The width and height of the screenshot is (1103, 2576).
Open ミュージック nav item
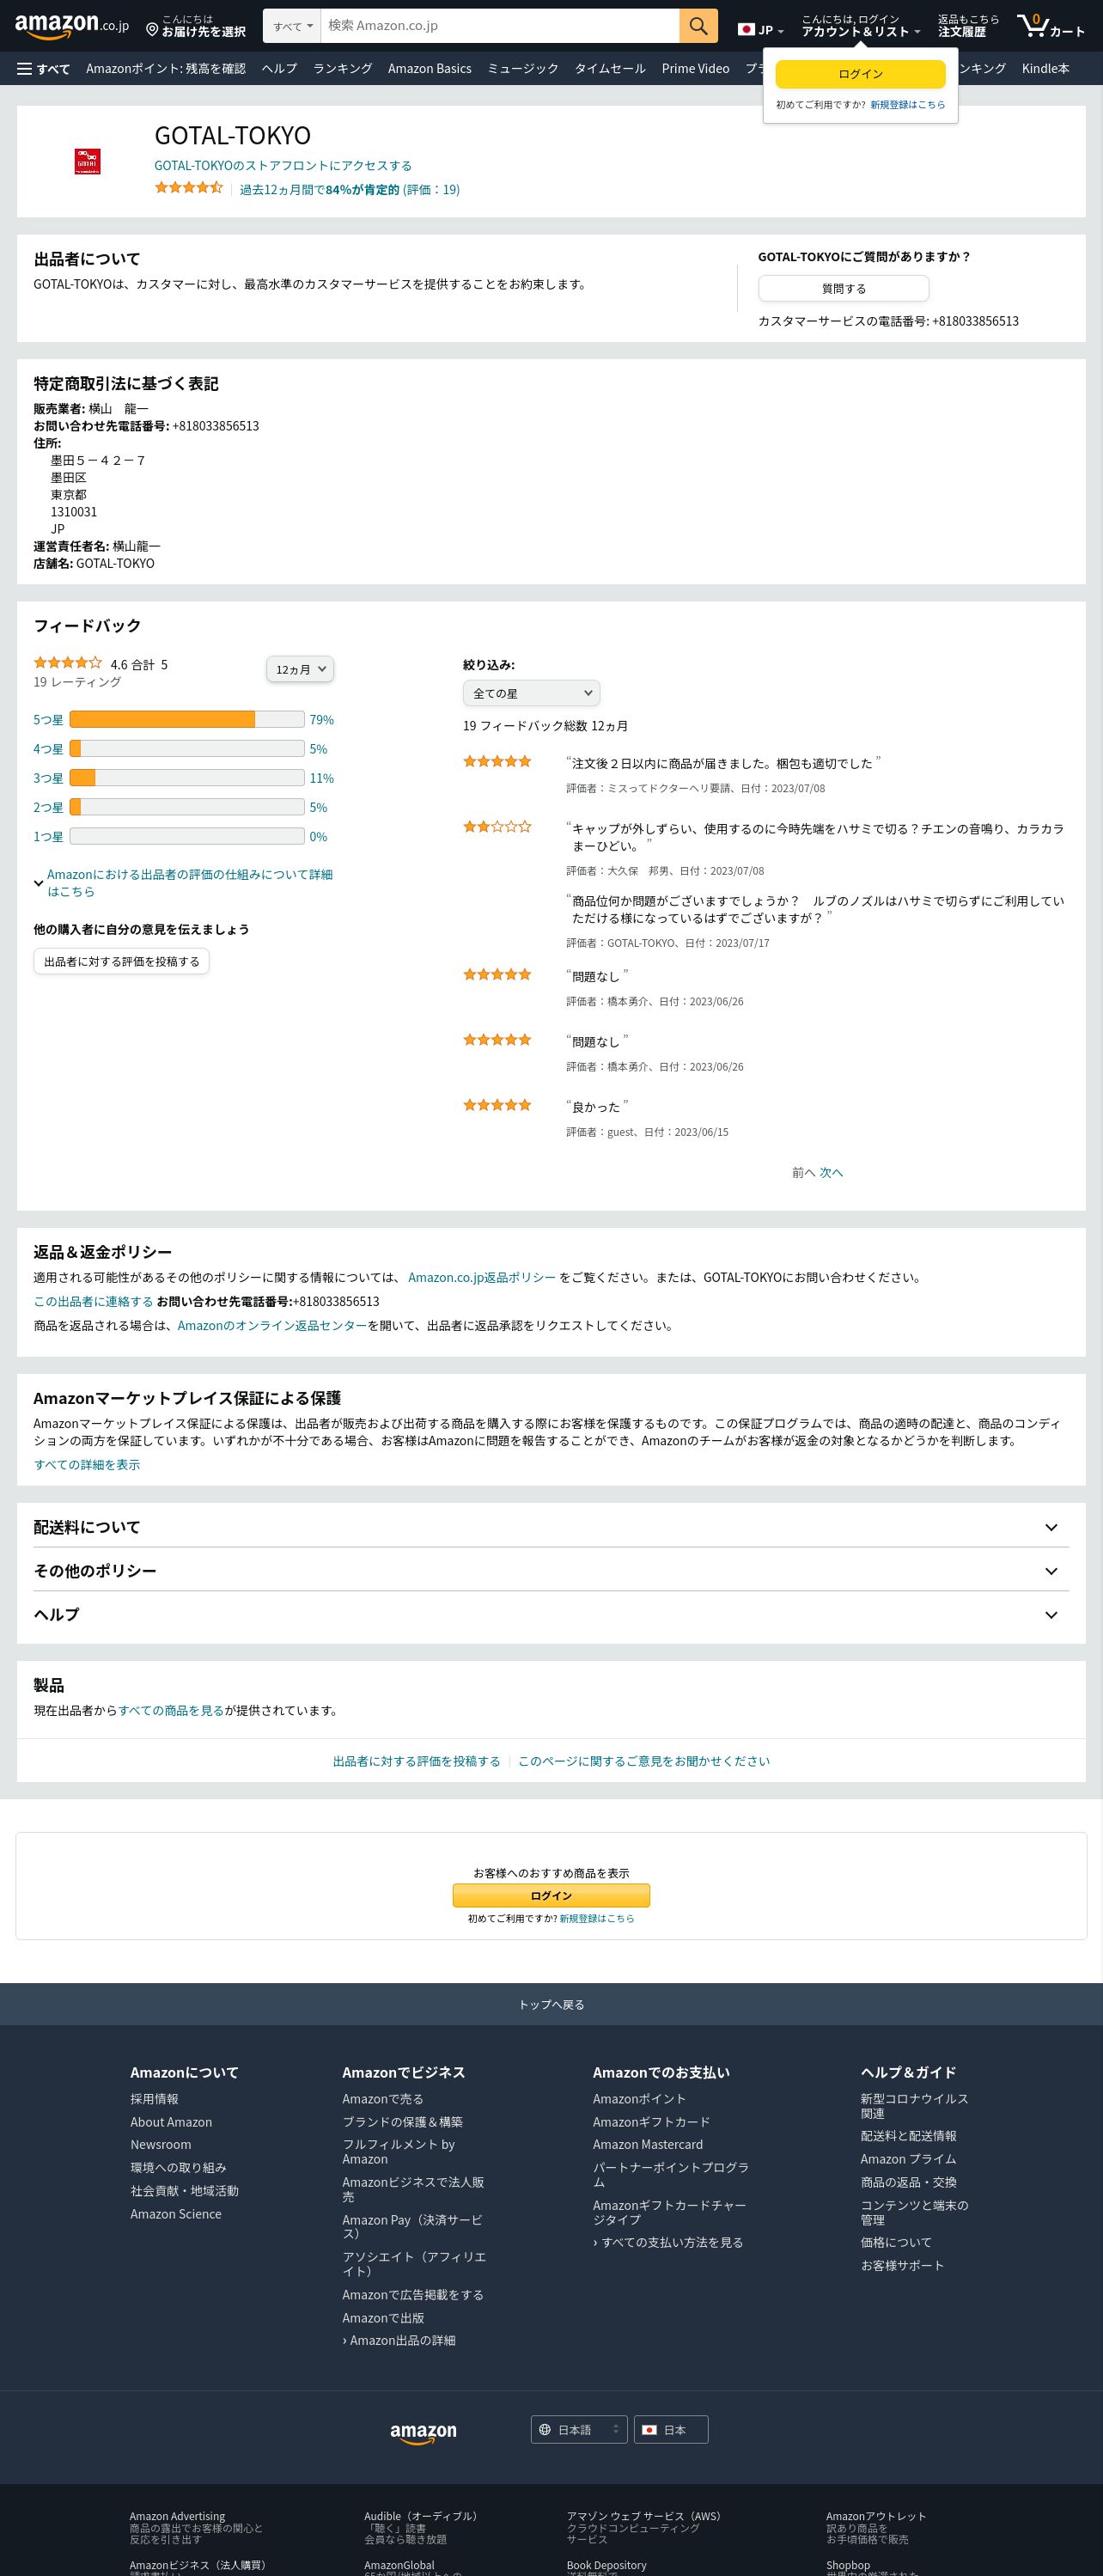[523, 69]
